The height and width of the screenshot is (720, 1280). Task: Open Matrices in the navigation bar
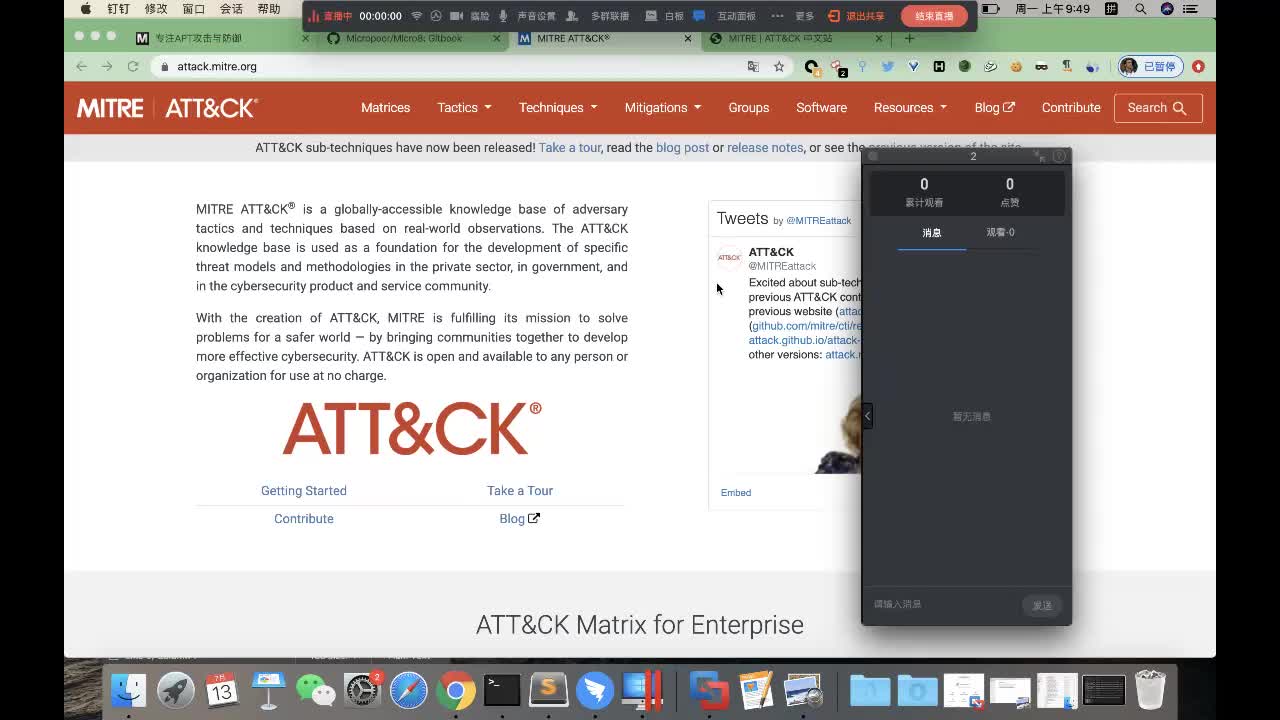pyautogui.click(x=386, y=108)
